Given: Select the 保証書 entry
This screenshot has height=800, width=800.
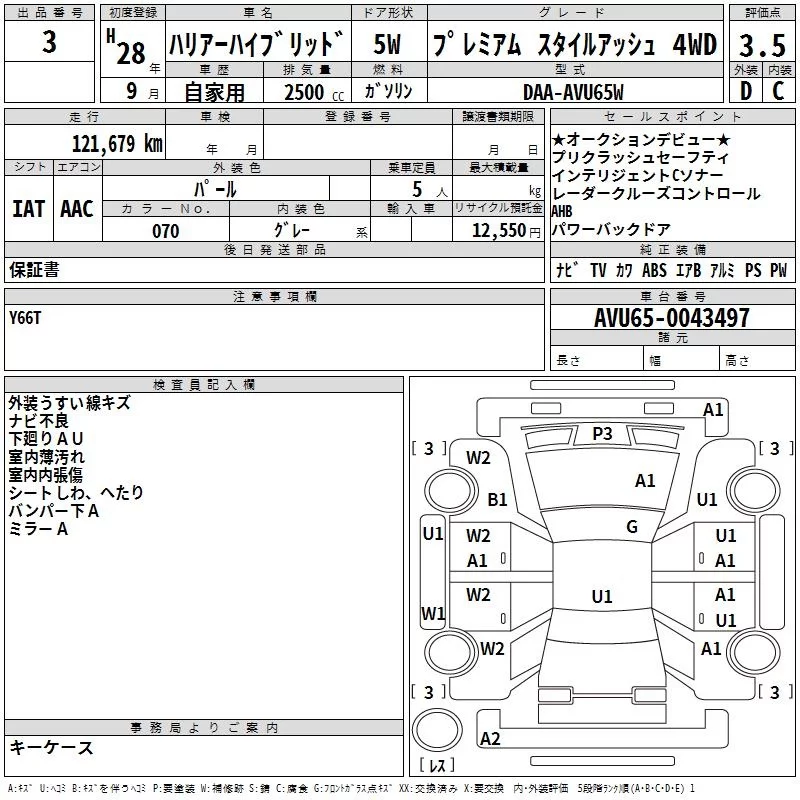Looking at the screenshot, I should point(34,269).
